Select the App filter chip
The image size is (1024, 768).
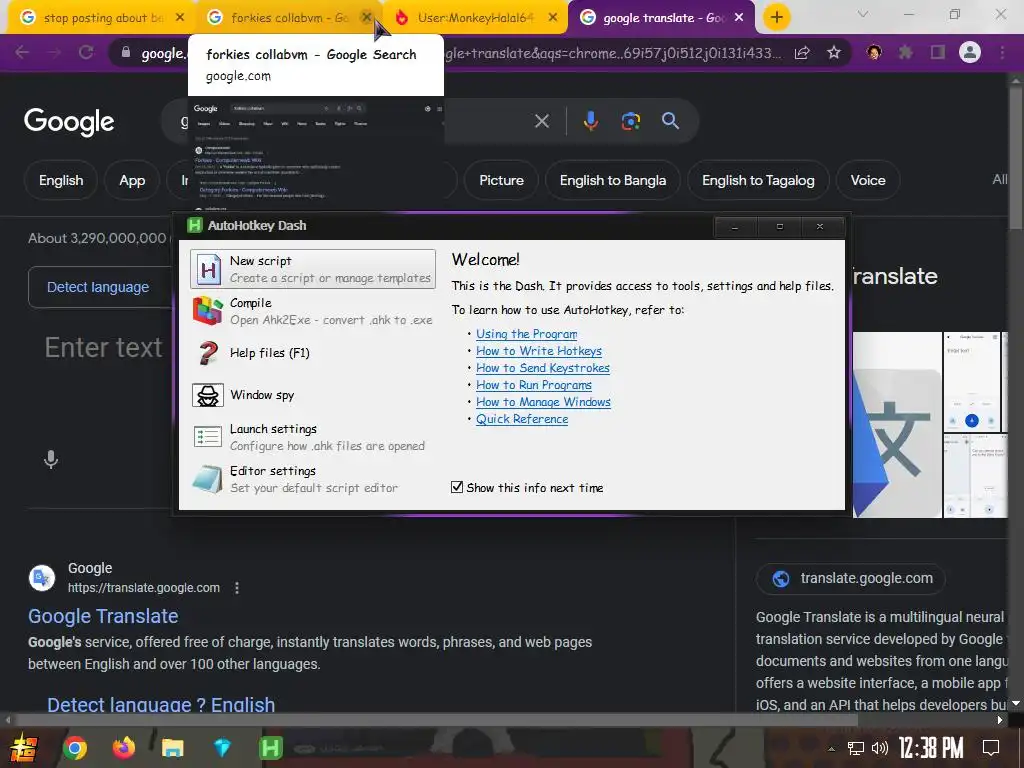point(132,180)
